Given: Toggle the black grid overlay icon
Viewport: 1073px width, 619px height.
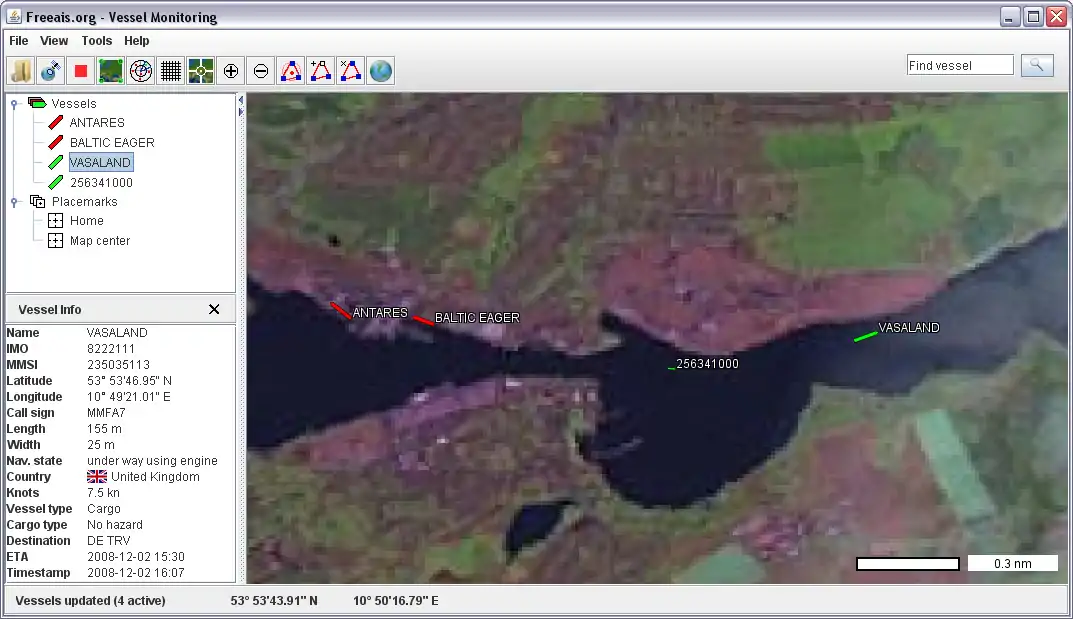Looking at the screenshot, I should click(x=171, y=70).
